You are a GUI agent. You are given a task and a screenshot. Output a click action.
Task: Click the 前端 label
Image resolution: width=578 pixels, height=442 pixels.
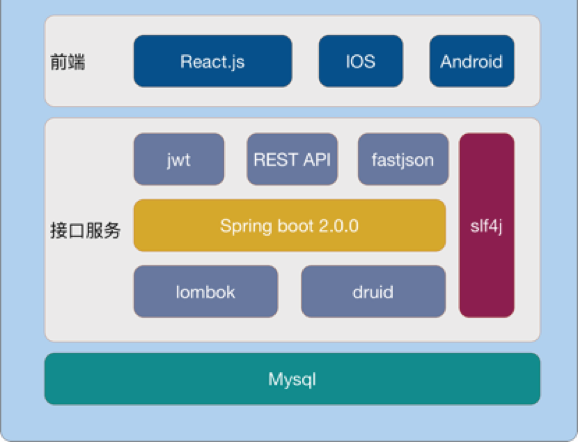(x=67, y=62)
